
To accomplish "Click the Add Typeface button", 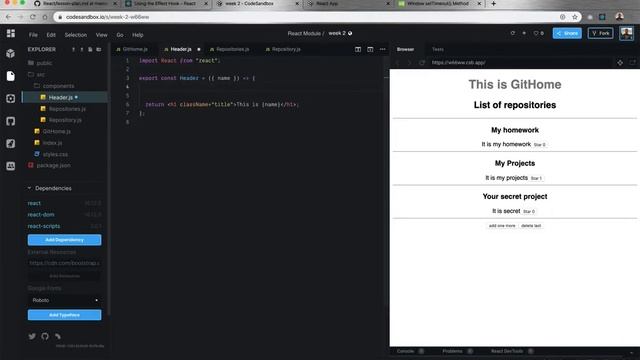I will point(64,315).
